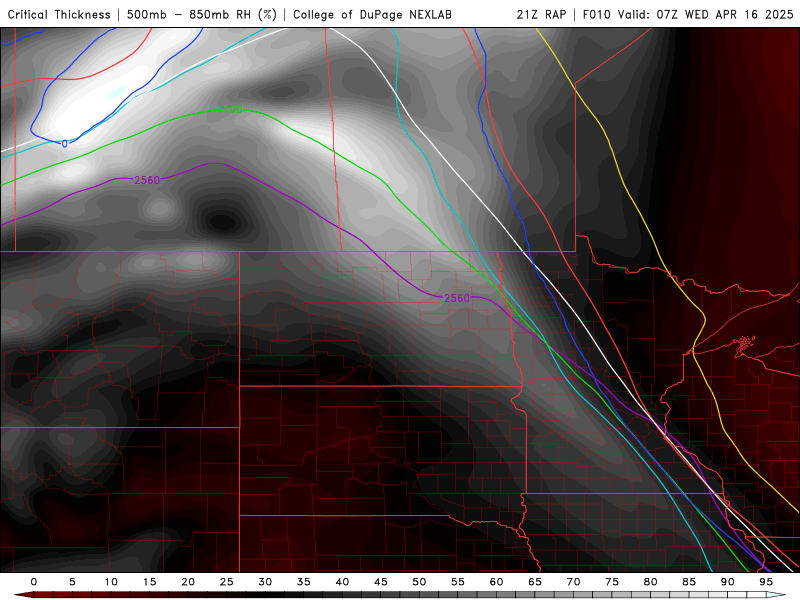This screenshot has width=800, height=600.
Task: Select the "21Z RAP" model run text
Action: coord(541,14)
